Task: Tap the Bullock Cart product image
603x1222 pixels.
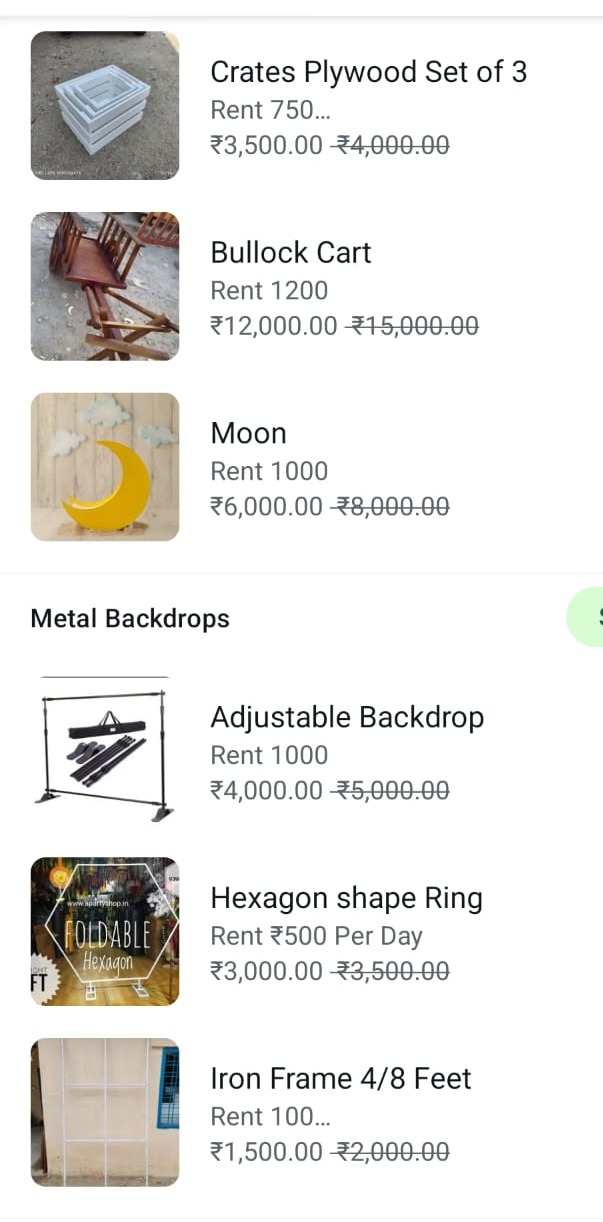Action: tap(105, 286)
